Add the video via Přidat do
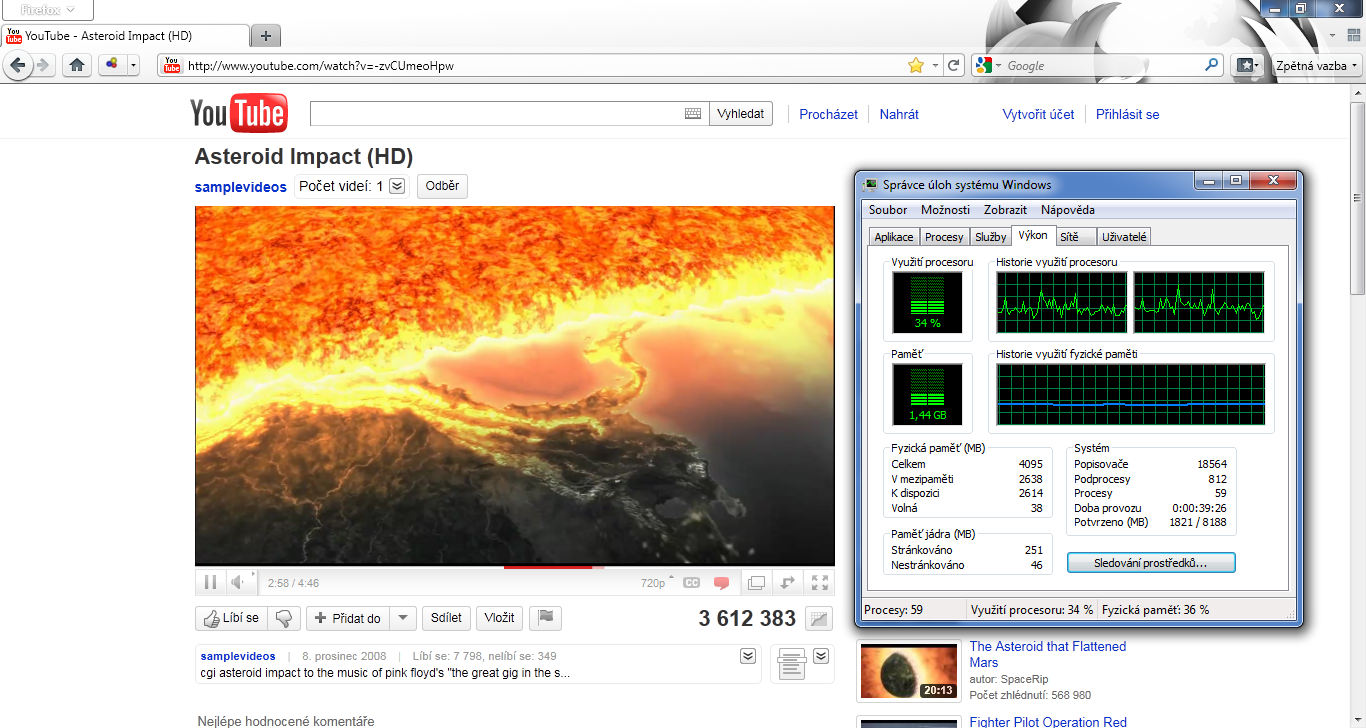 pyautogui.click(x=348, y=618)
